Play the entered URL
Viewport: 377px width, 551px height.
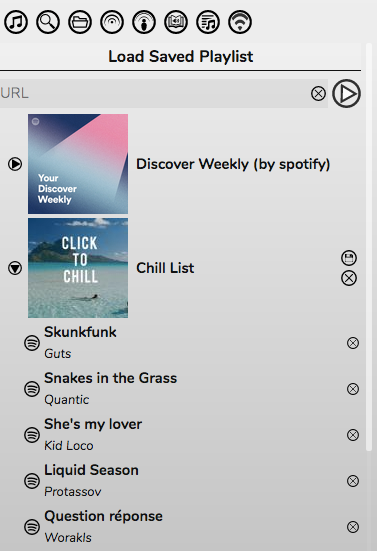(x=346, y=93)
